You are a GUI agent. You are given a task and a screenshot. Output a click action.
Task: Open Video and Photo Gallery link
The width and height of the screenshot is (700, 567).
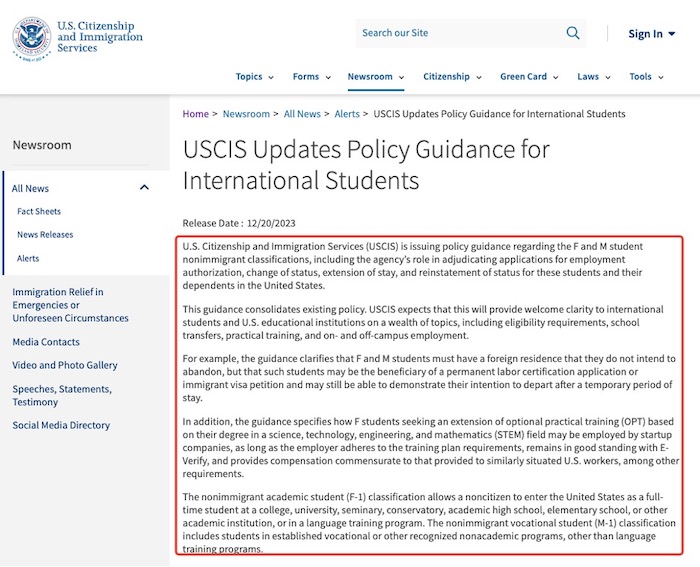tap(65, 365)
